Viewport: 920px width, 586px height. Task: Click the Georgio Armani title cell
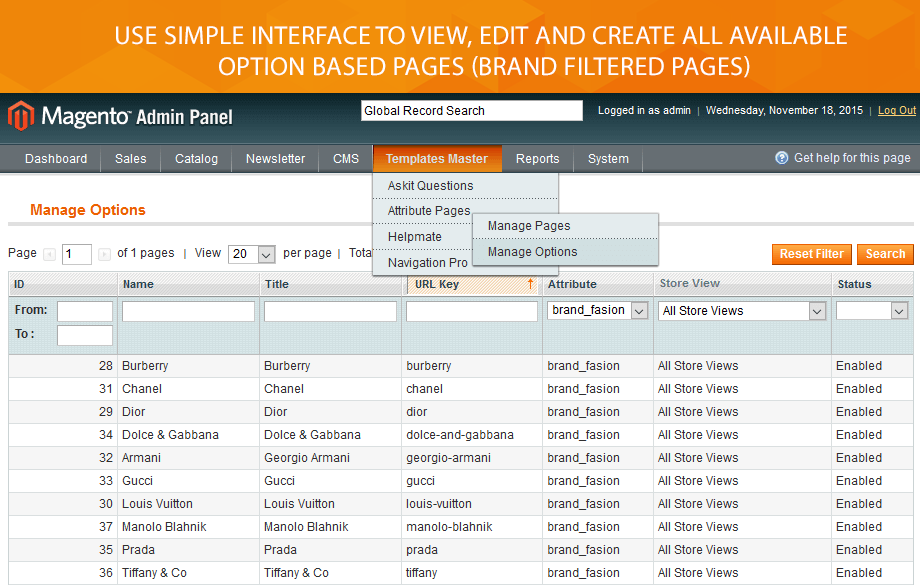330,458
